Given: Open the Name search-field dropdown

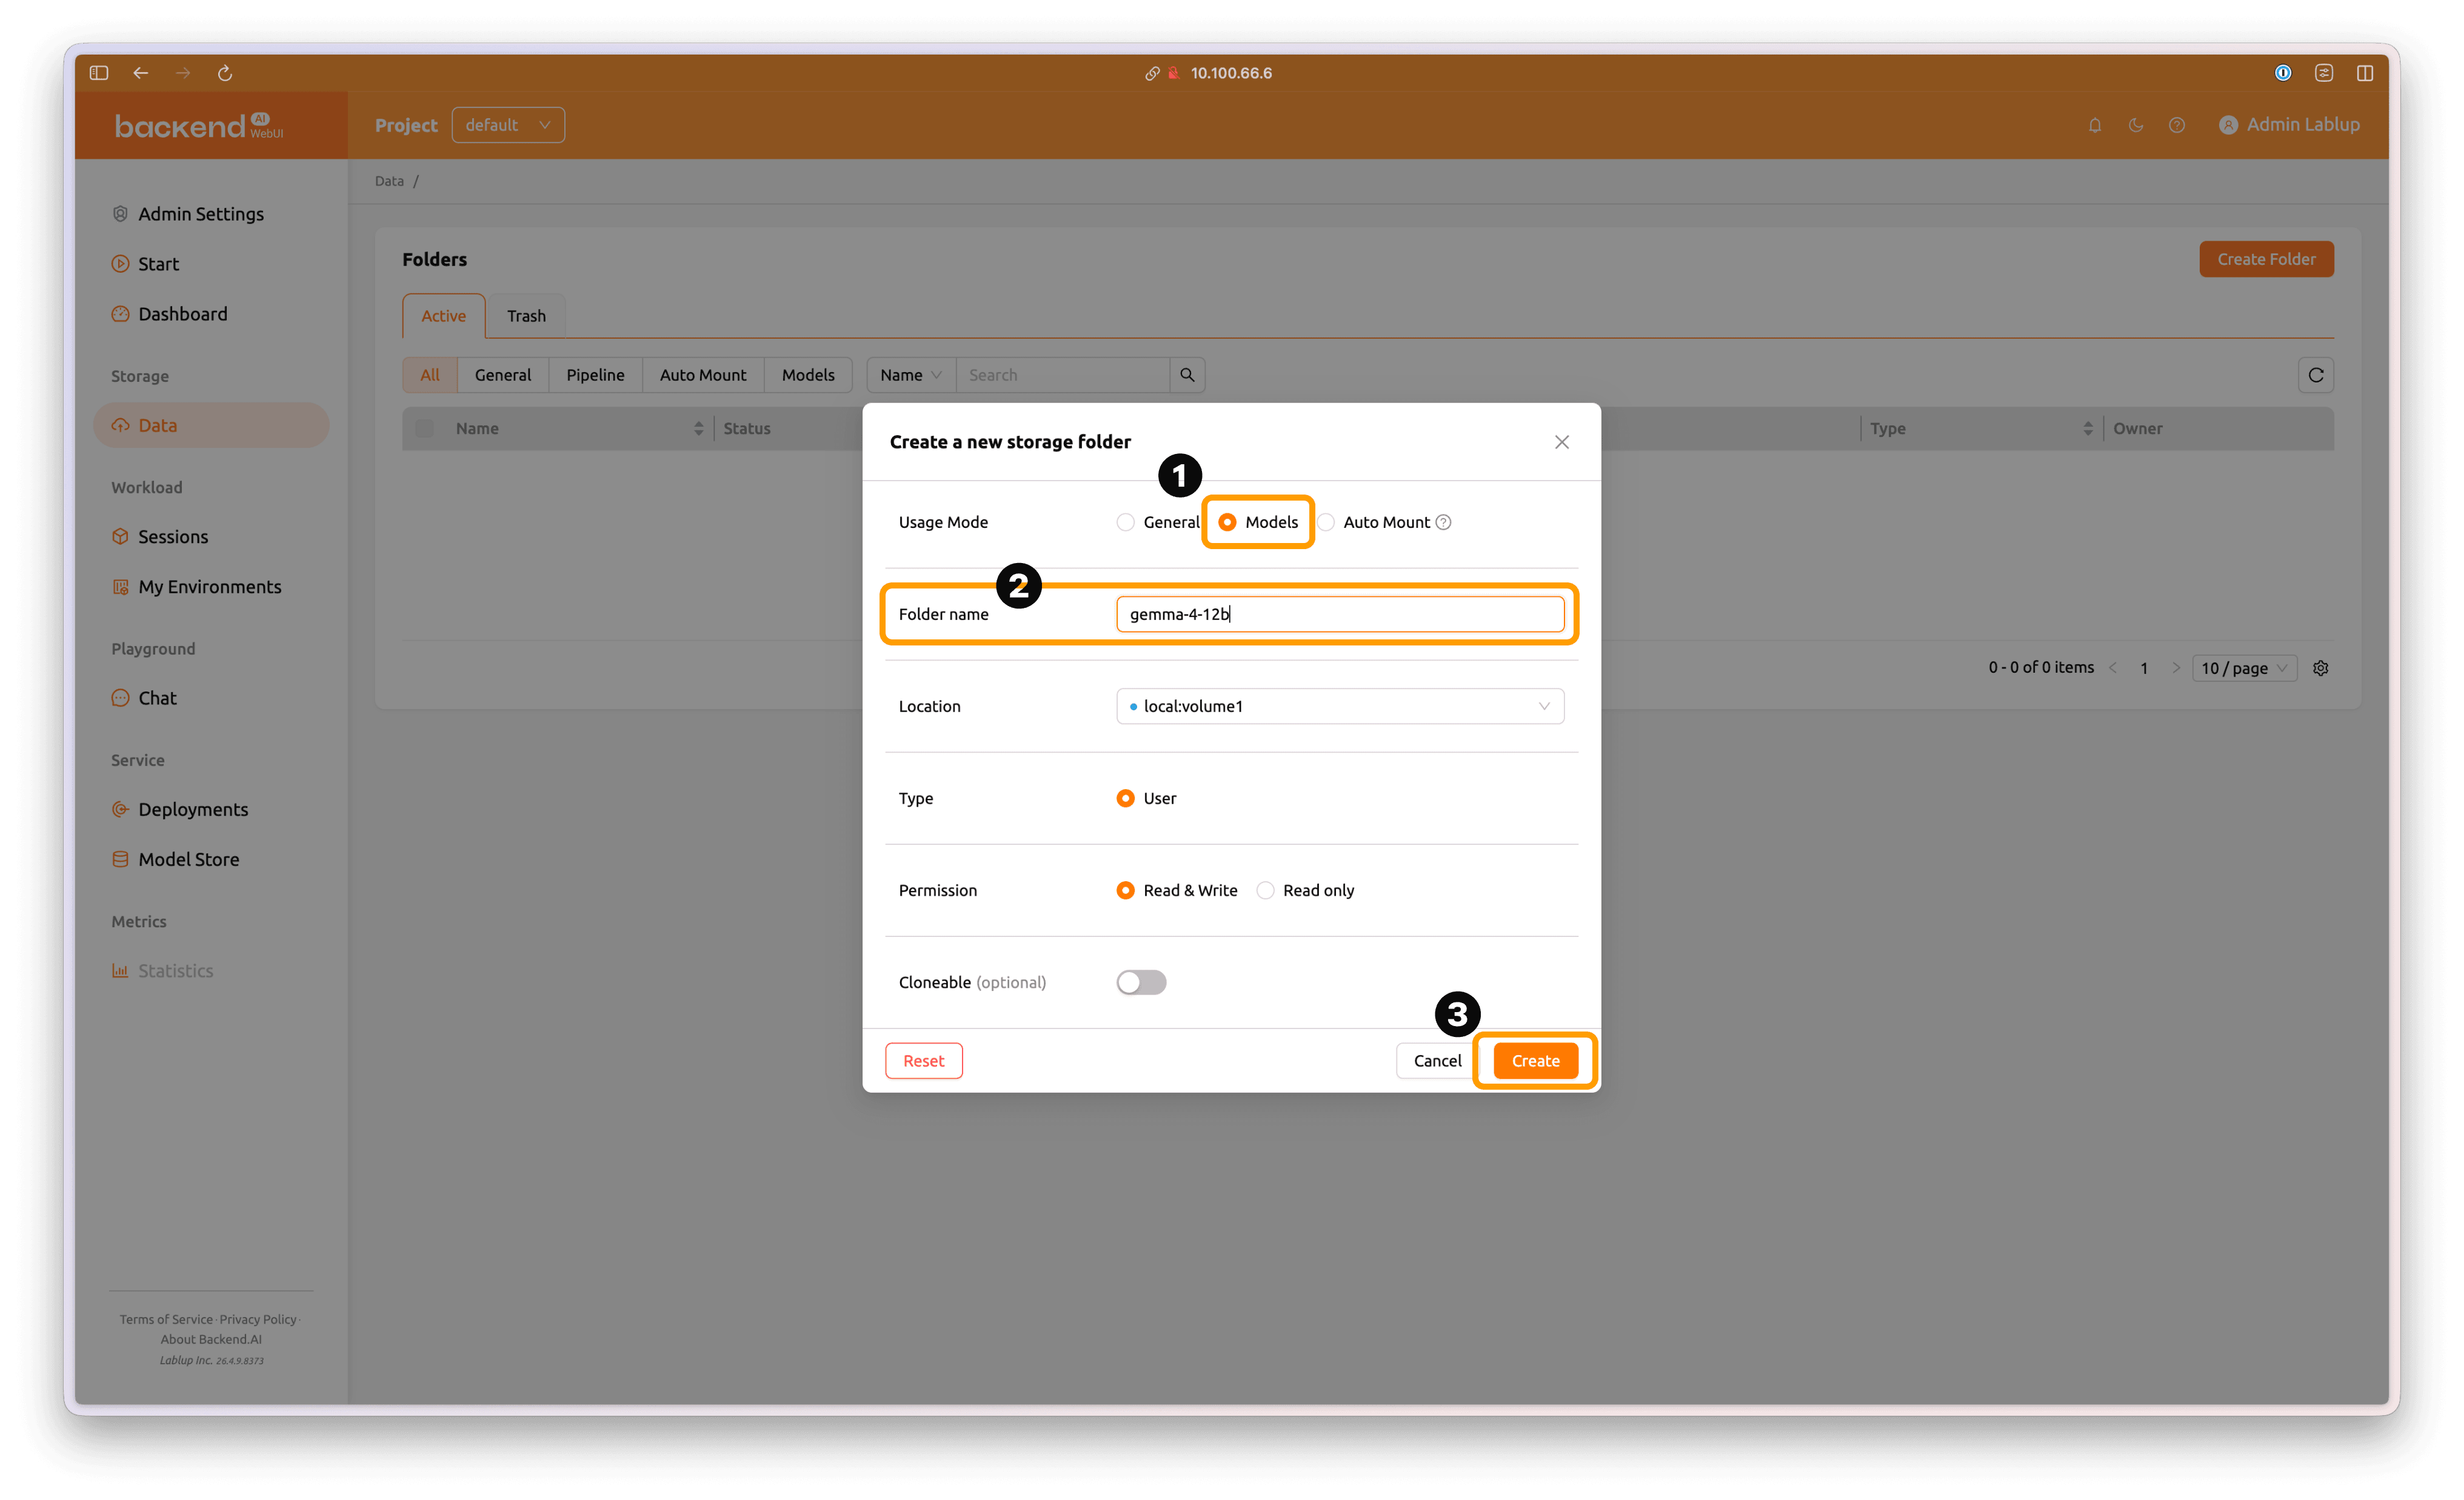Looking at the screenshot, I should click(x=911, y=375).
